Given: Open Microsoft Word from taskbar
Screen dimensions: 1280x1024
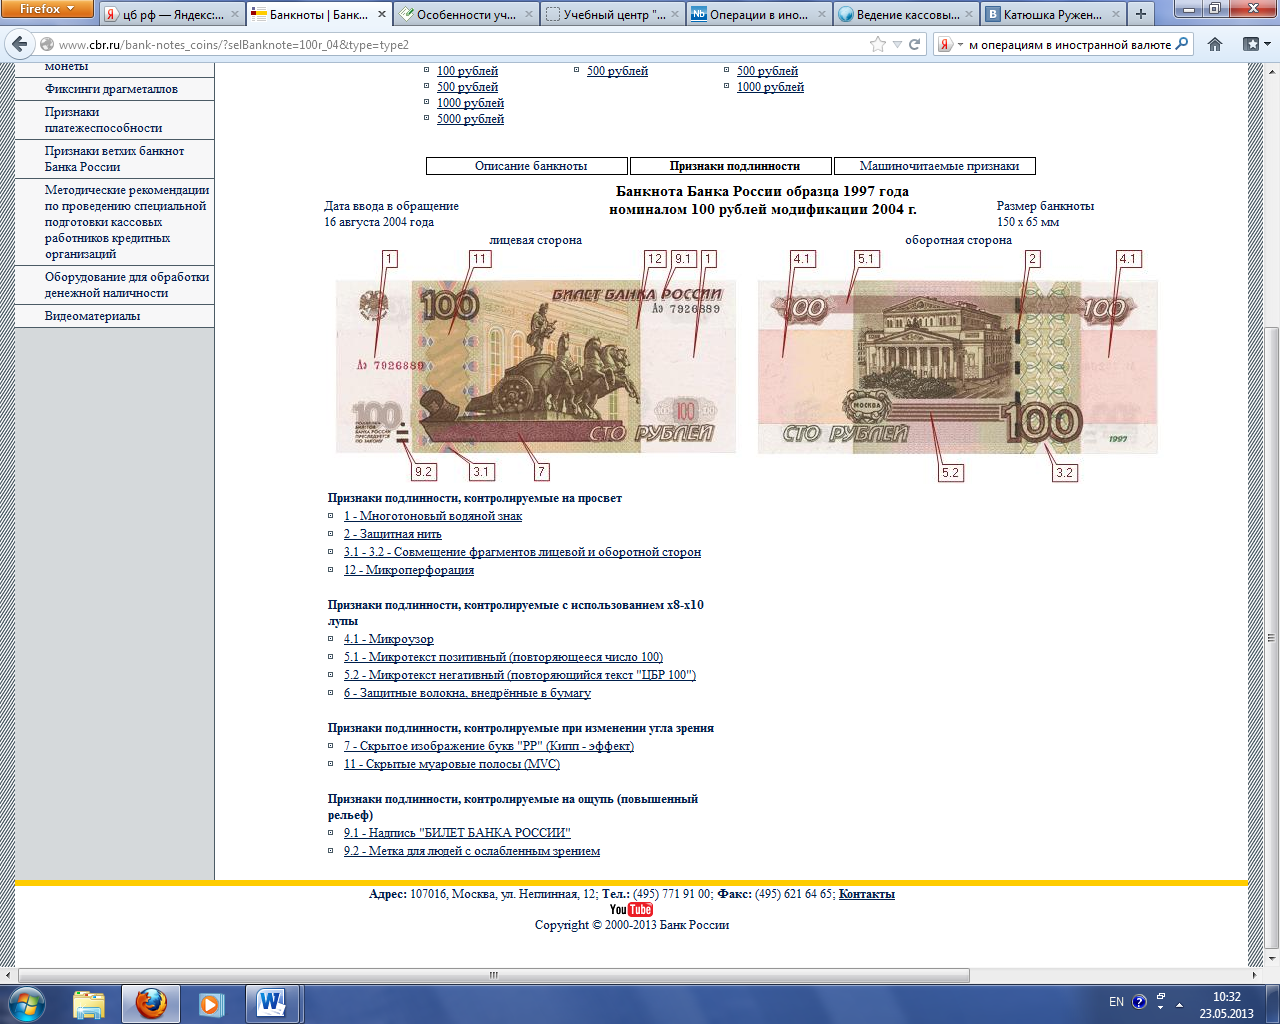Looking at the screenshot, I should (x=271, y=1004).
